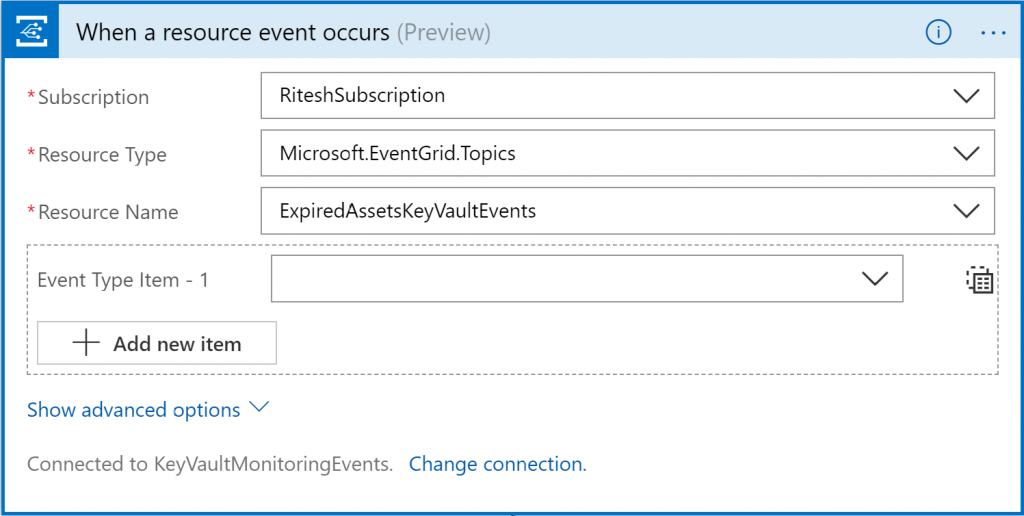
Task: Click the Show advanced options link text
Action: click(x=133, y=410)
